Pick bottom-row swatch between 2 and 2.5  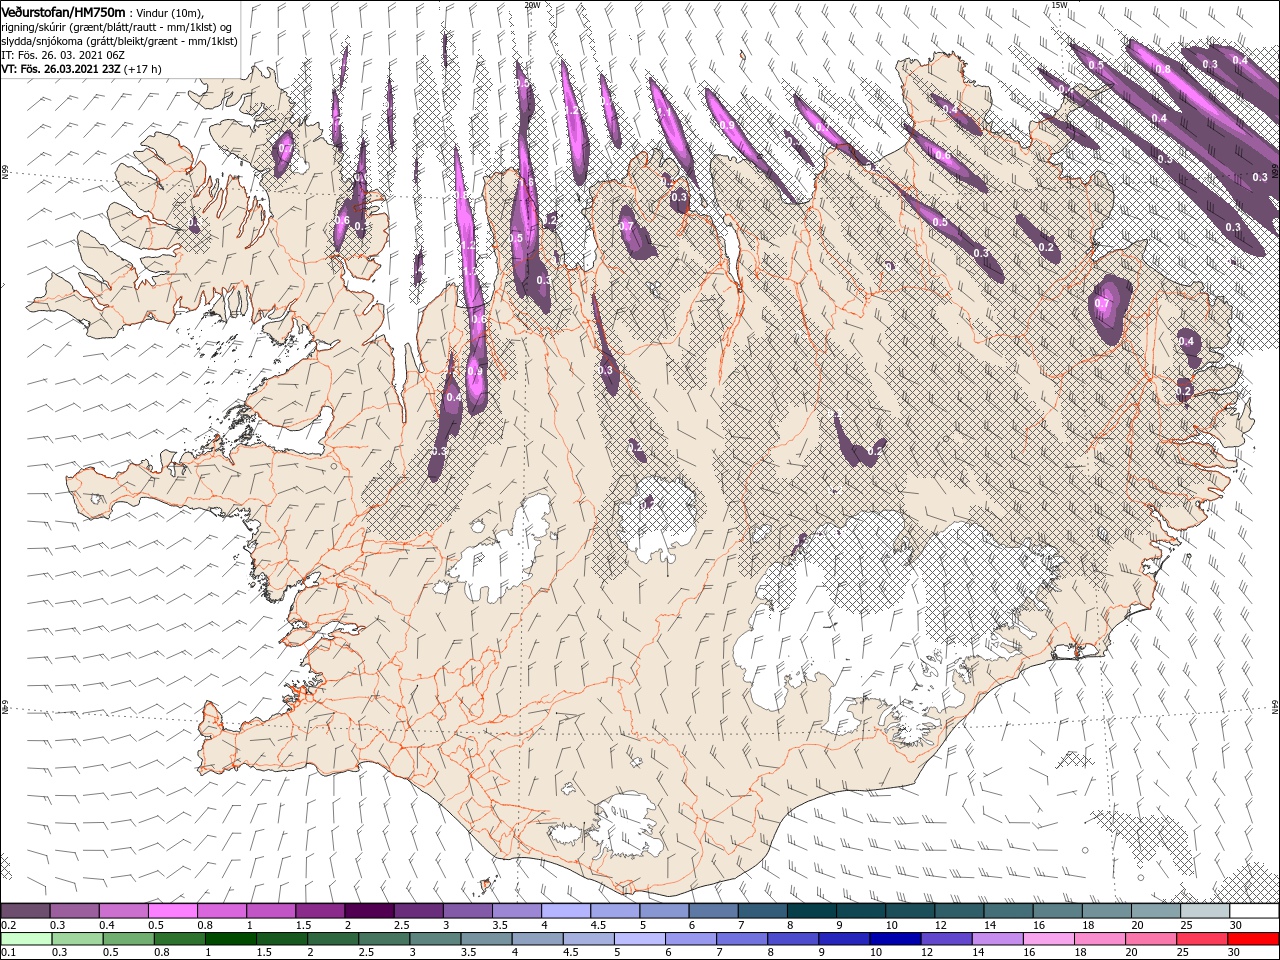334,939
